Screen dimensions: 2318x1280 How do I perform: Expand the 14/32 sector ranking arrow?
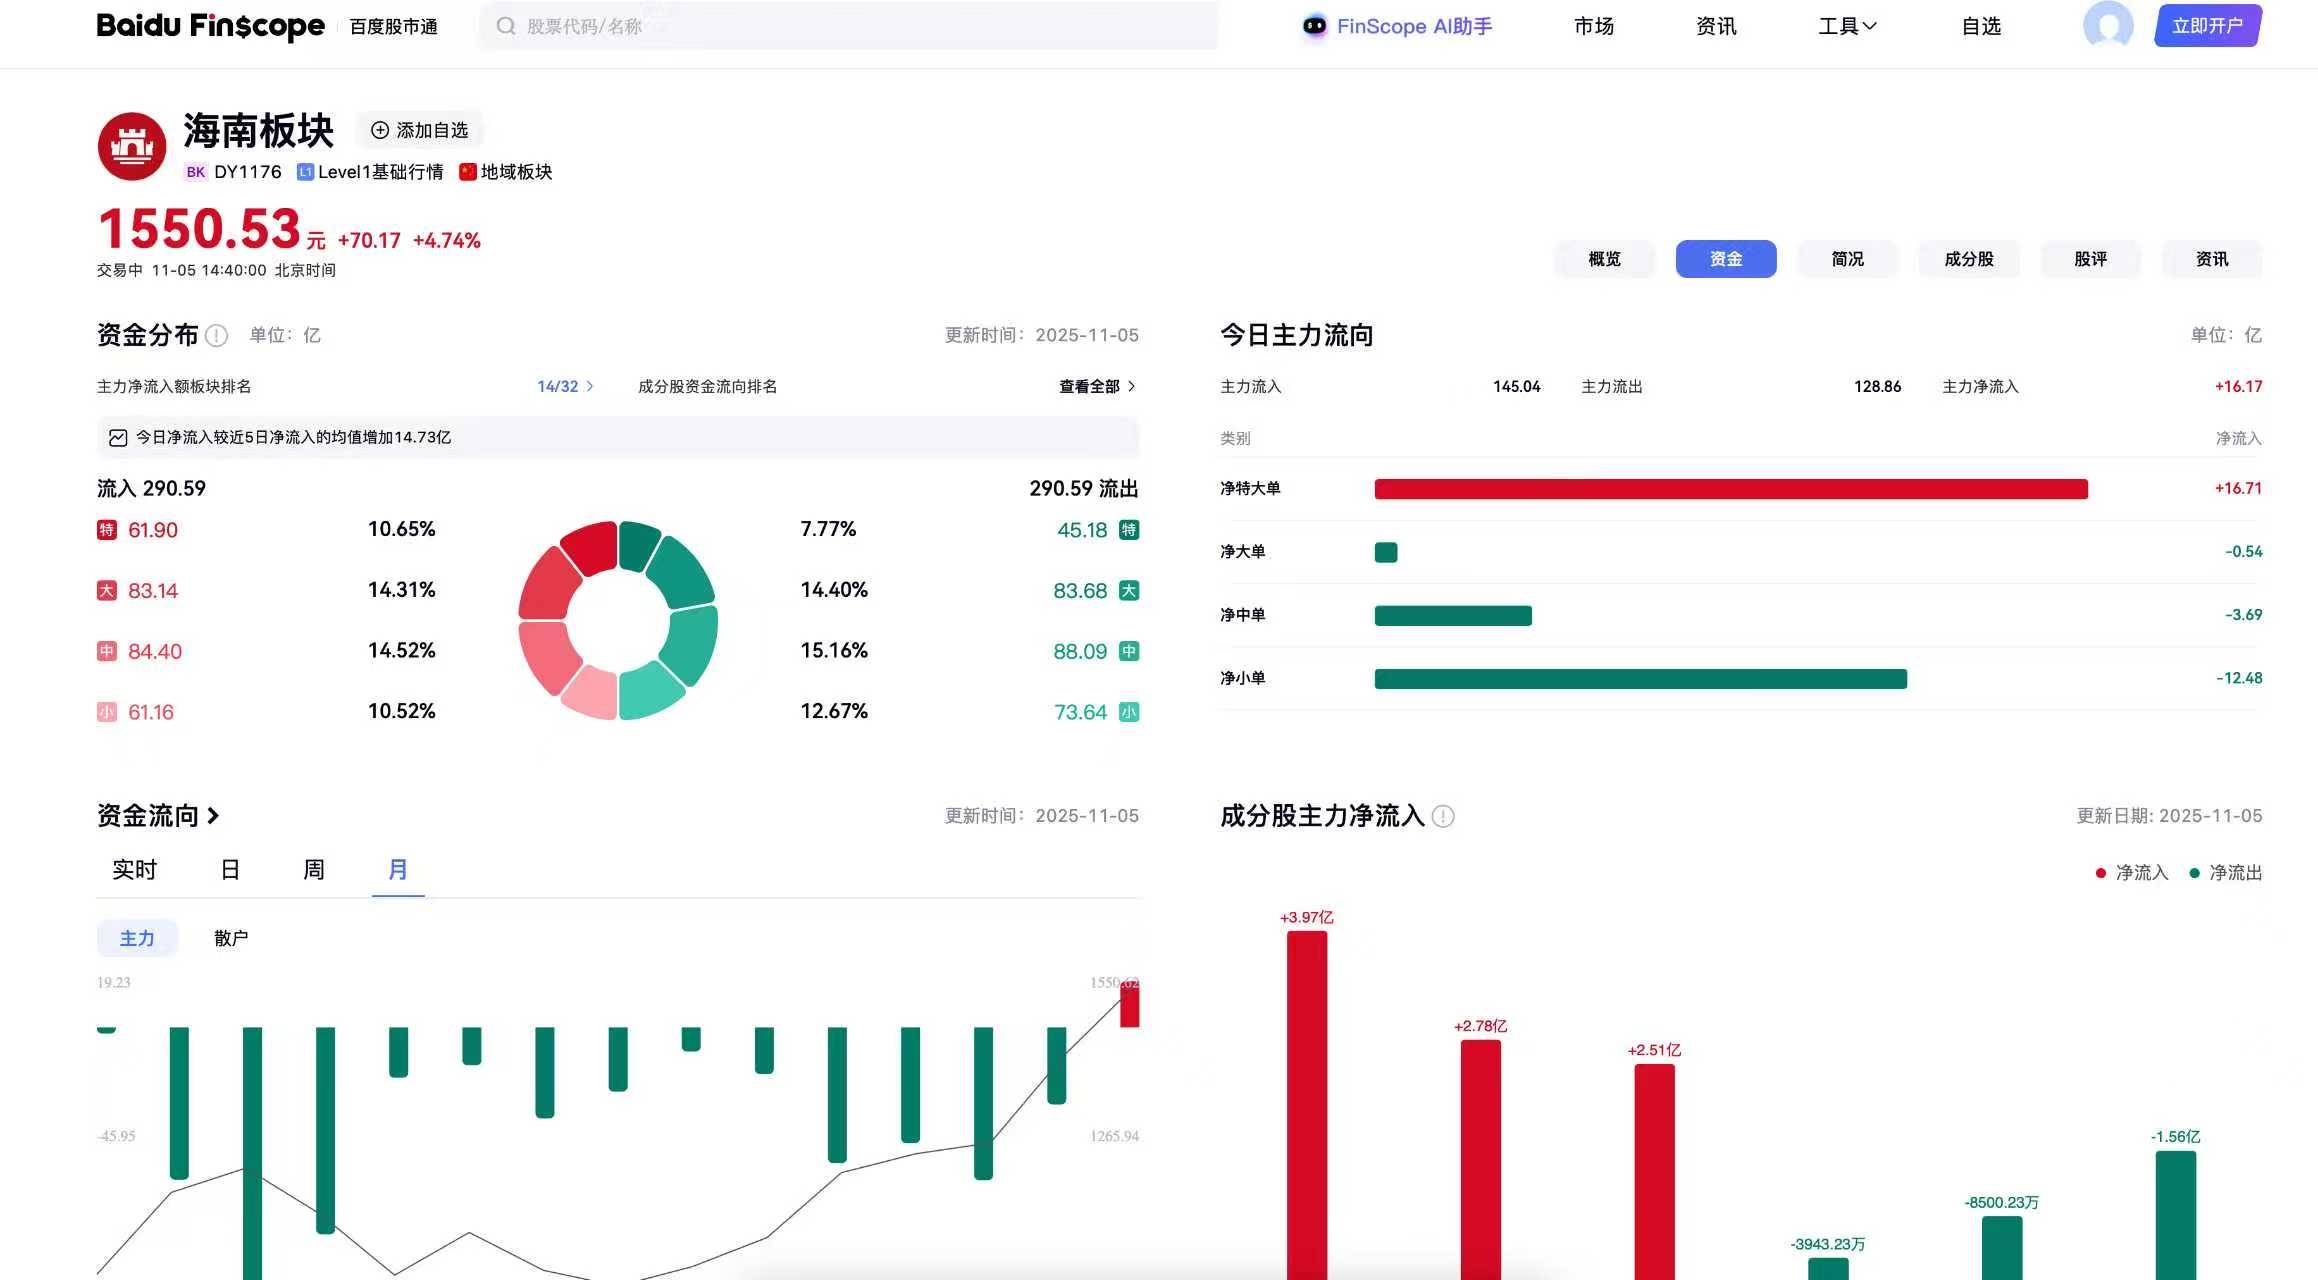tap(589, 386)
